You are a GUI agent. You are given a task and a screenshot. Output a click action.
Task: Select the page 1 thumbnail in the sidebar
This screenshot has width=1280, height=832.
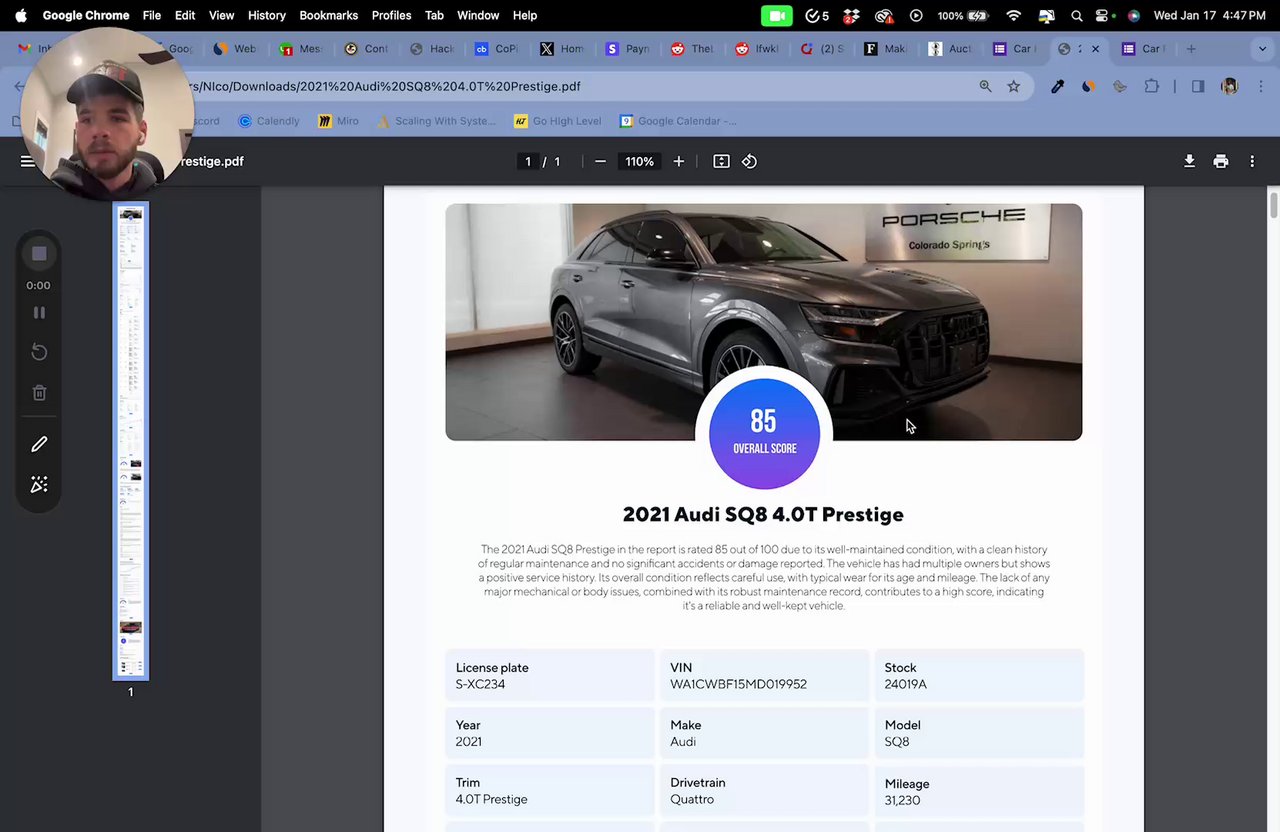(x=130, y=441)
